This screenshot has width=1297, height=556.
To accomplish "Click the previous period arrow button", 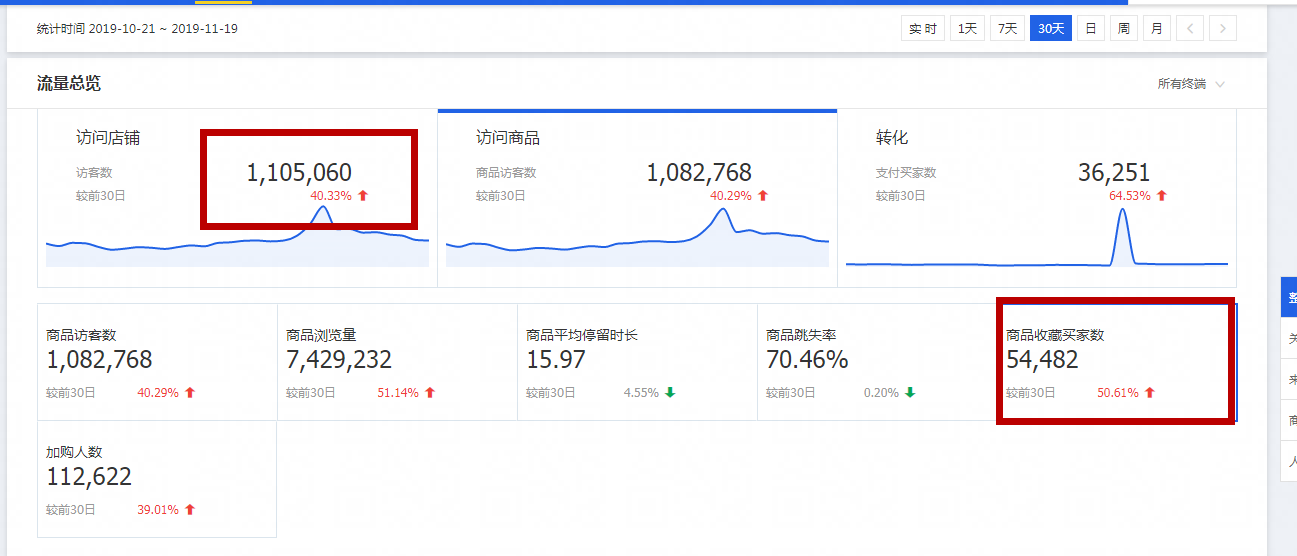I will (x=1189, y=29).
